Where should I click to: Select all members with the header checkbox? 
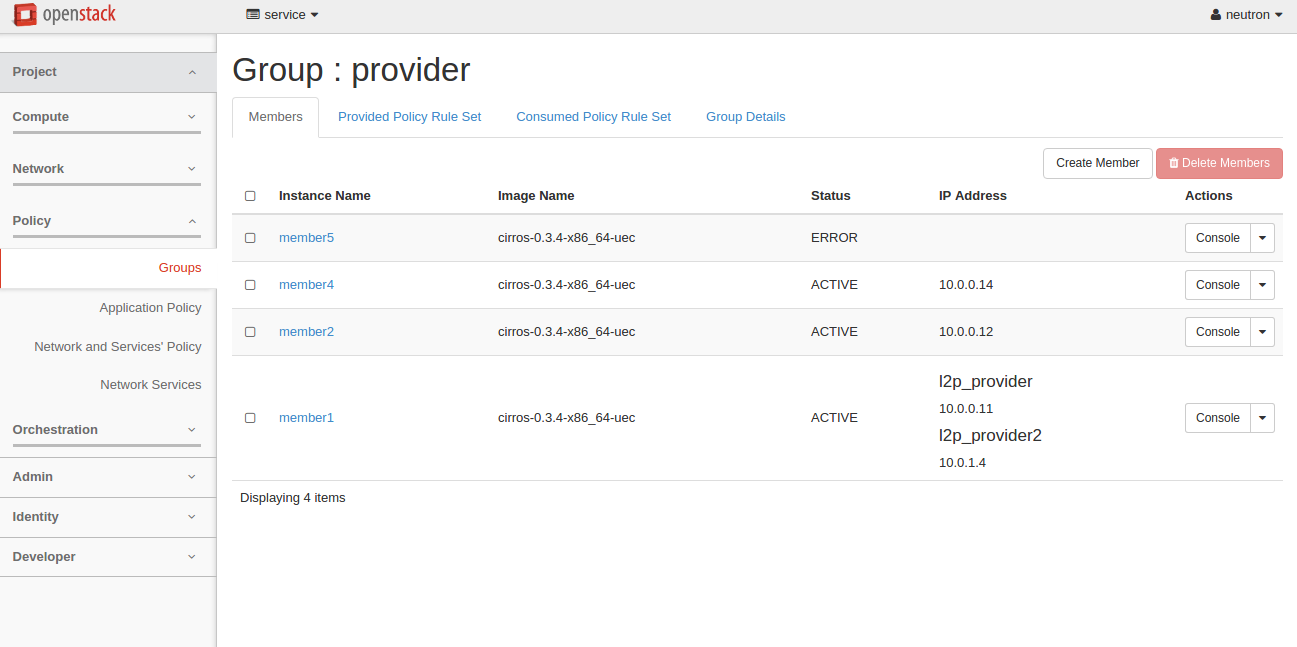[x=250, y=196]
